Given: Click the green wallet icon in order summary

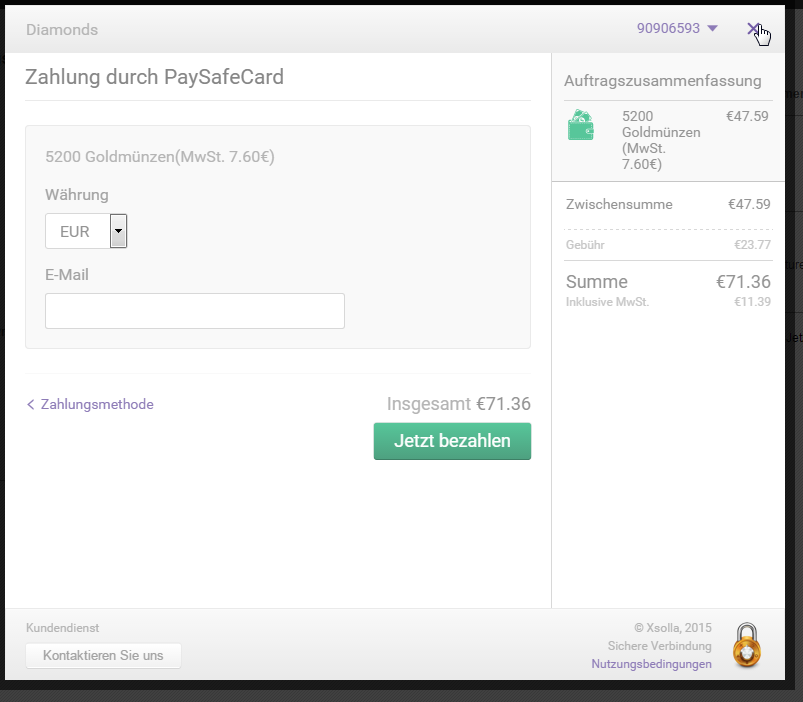Looking at the screenshot, I should click(x=581, y=126).
